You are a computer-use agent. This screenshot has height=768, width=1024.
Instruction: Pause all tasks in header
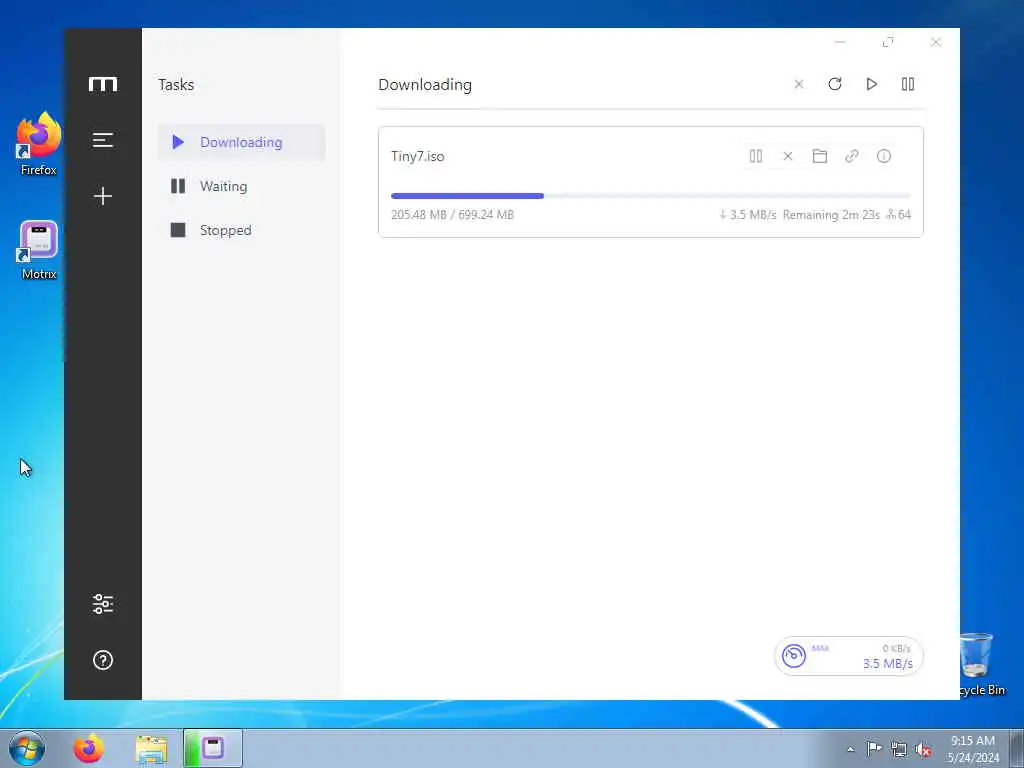click(x=908, y=84)
